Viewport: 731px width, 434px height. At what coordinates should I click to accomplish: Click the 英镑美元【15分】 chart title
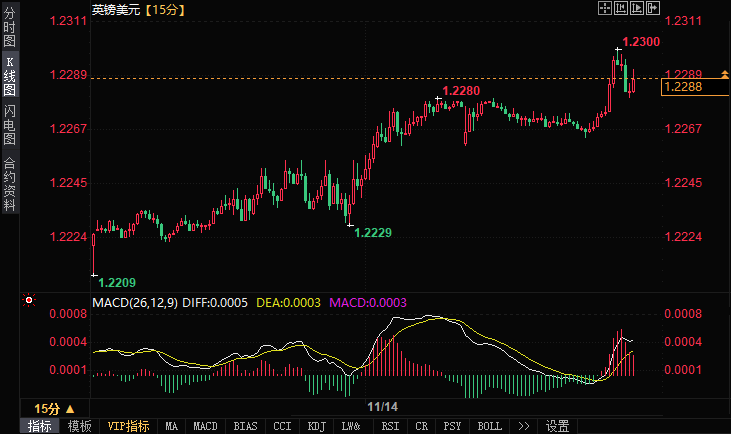tap(138, 10)
